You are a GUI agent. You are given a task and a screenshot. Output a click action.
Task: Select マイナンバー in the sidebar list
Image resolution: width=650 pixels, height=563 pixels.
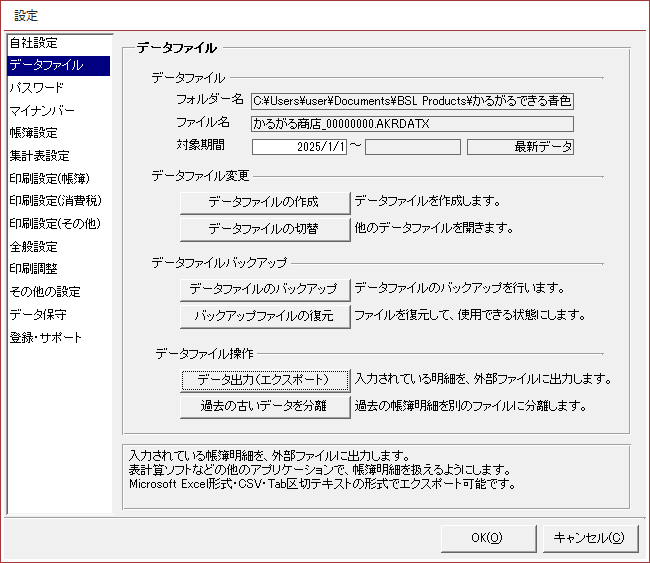[x=41, y=110]
